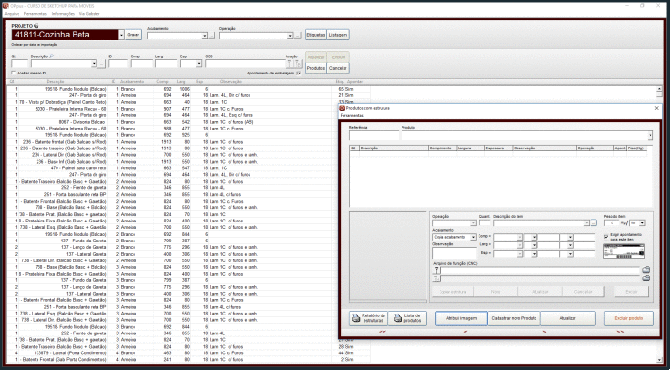Open the Via Gabster menu

pos(89,14)
